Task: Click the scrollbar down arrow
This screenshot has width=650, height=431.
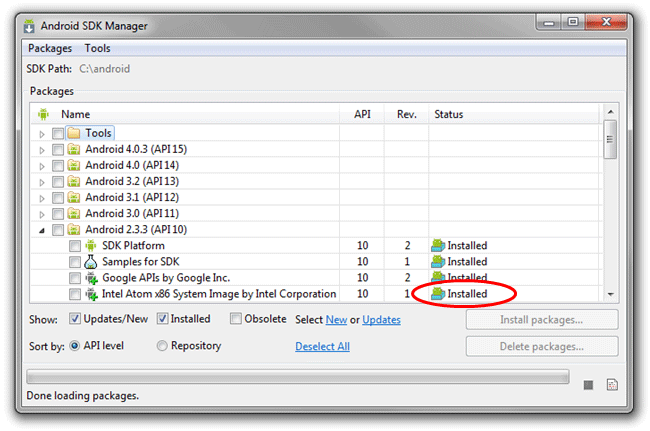Action: point(610,294)
